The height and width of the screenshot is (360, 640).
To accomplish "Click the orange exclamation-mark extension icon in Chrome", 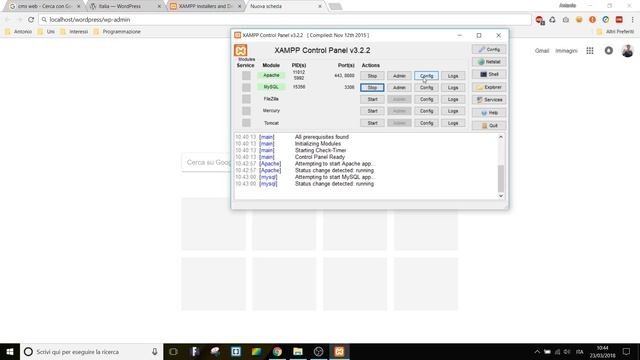I will 592,20.
